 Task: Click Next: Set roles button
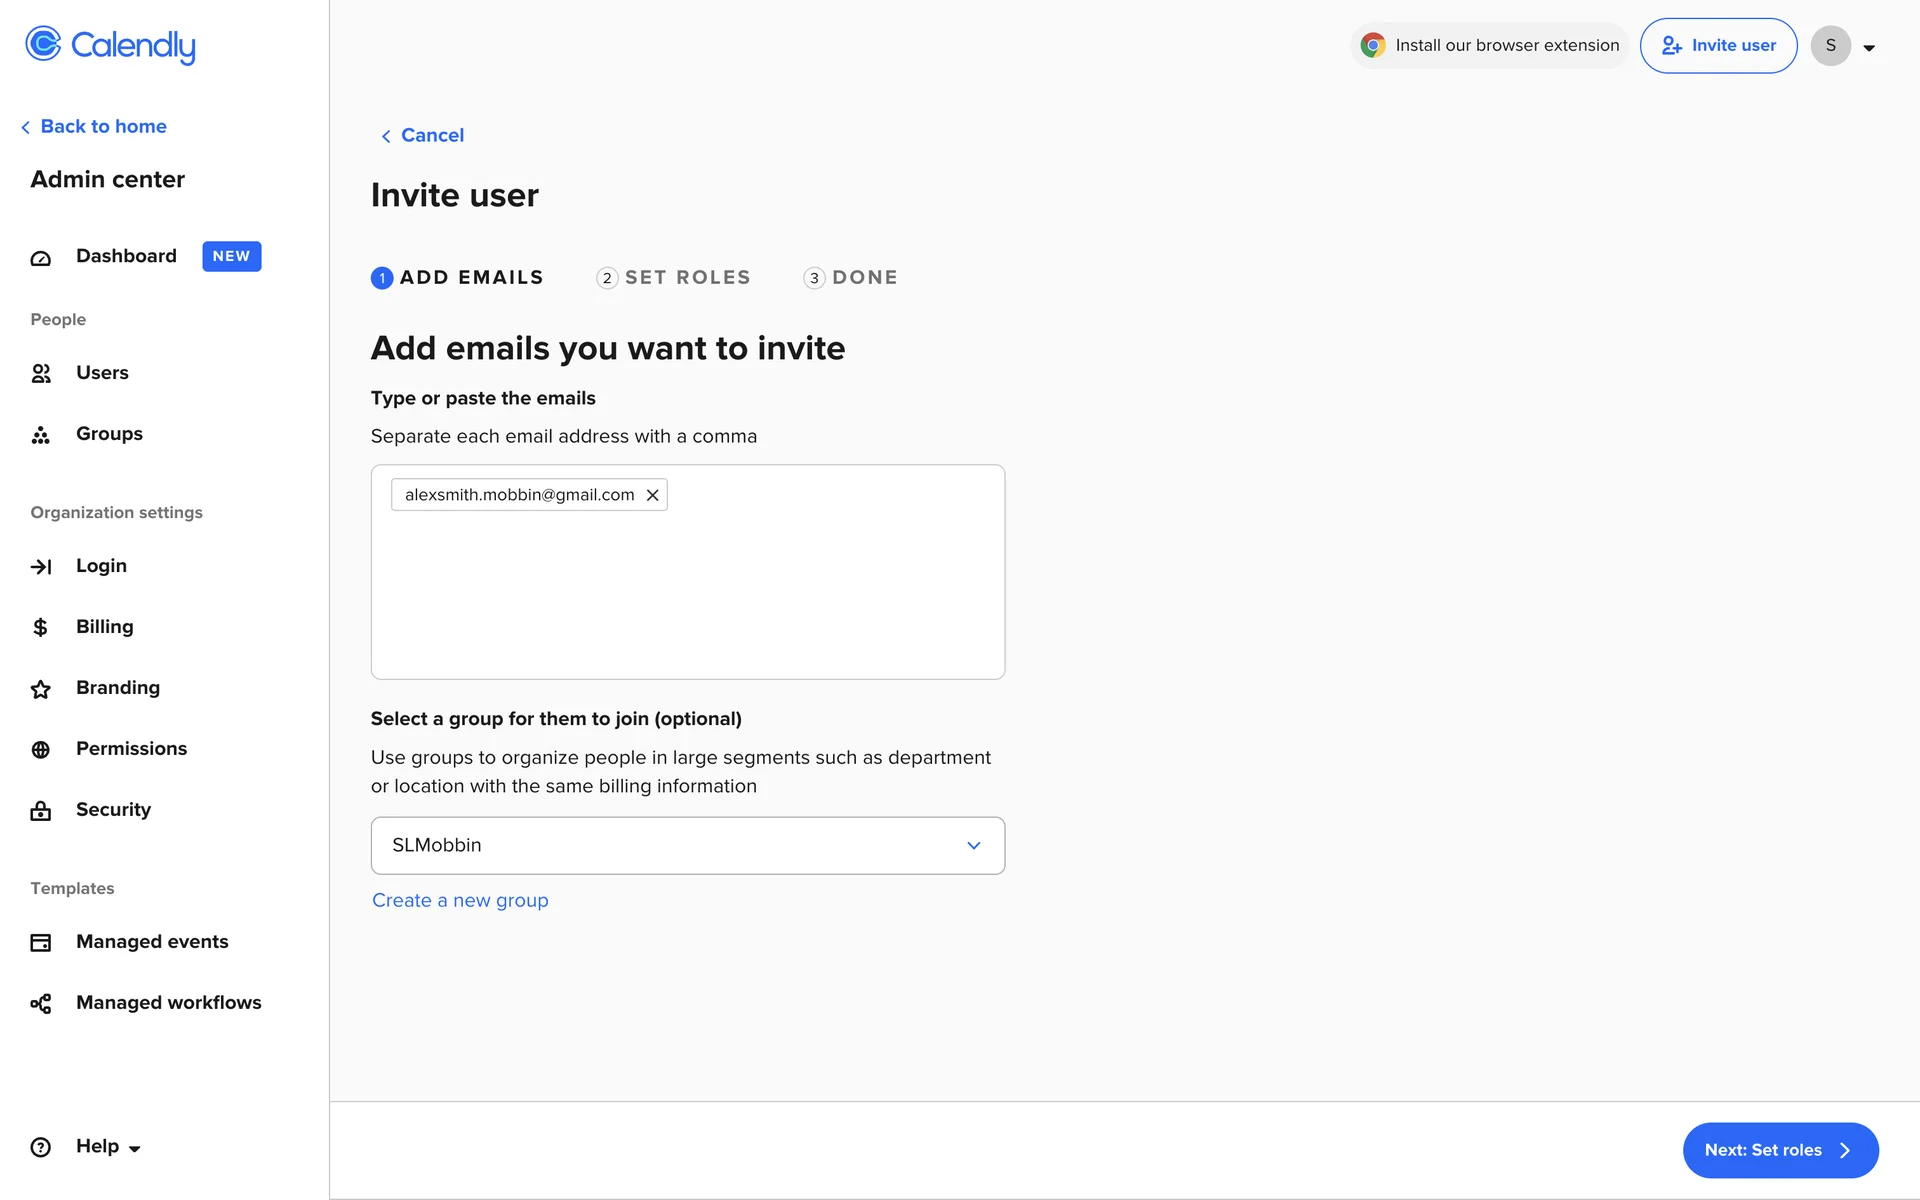tap(1779, 1150)
